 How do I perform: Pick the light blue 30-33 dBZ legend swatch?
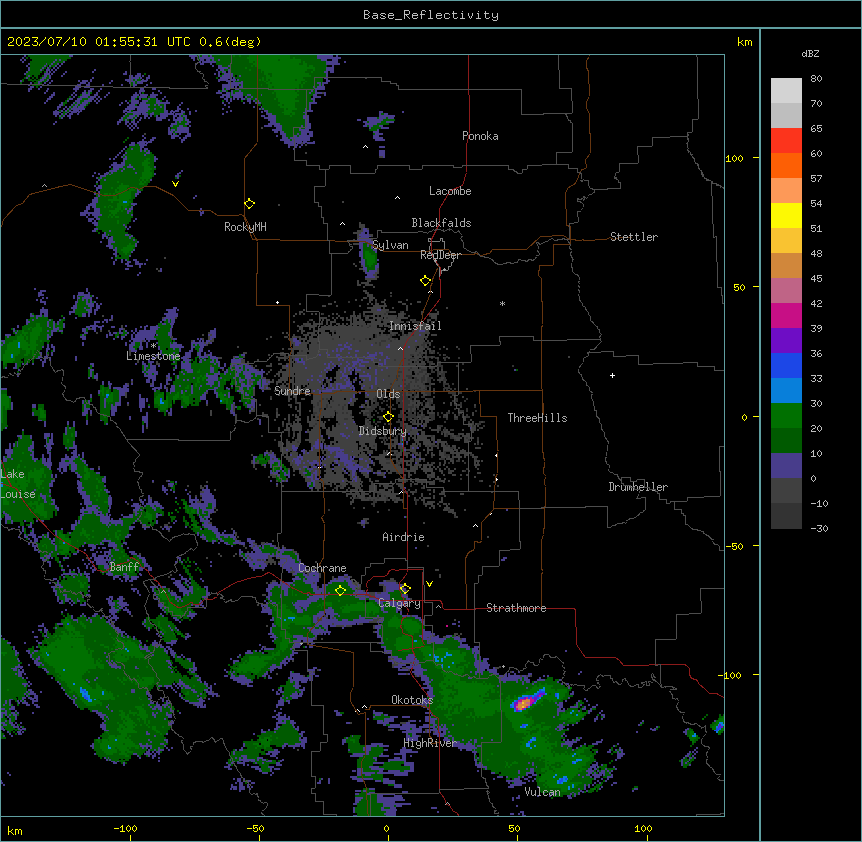tap(786, 391)
